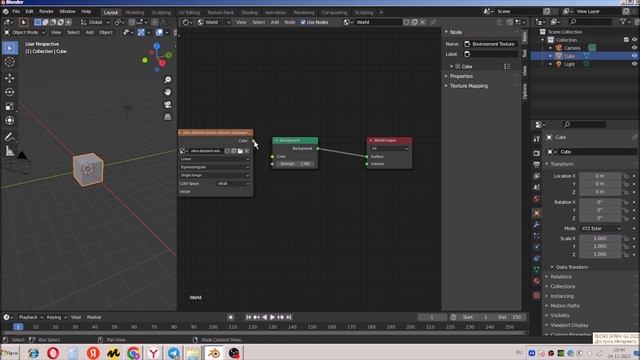Open the Global transform orientation dropdown
640x360 pixels.
[96, 22]
